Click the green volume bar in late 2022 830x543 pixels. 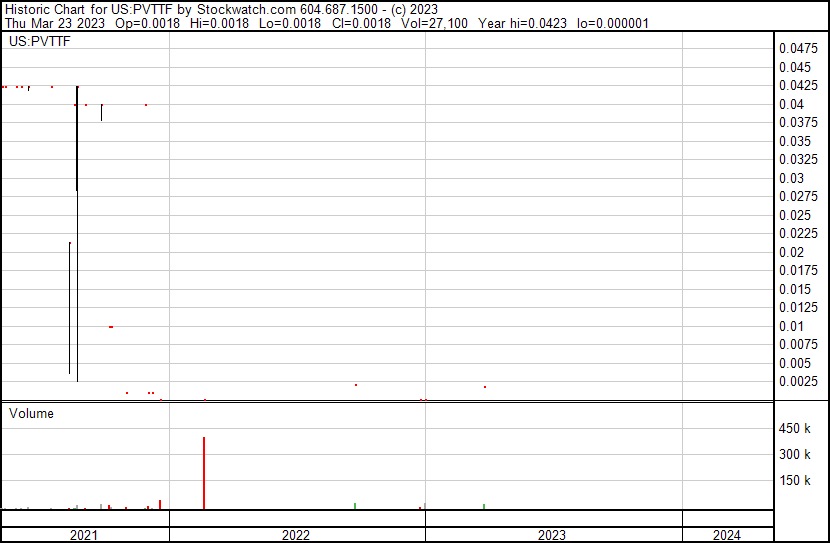tap(355, 506)
